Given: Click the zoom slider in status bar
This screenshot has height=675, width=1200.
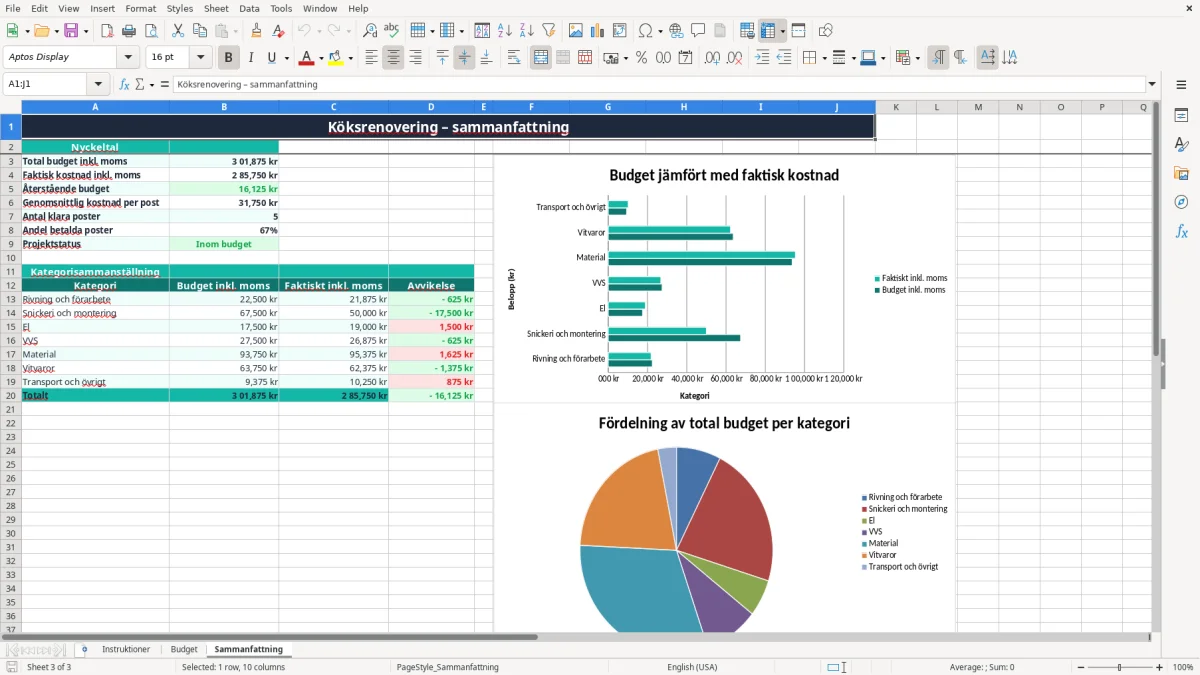Looking at the screenshot, I should (x=1118, y=667).
